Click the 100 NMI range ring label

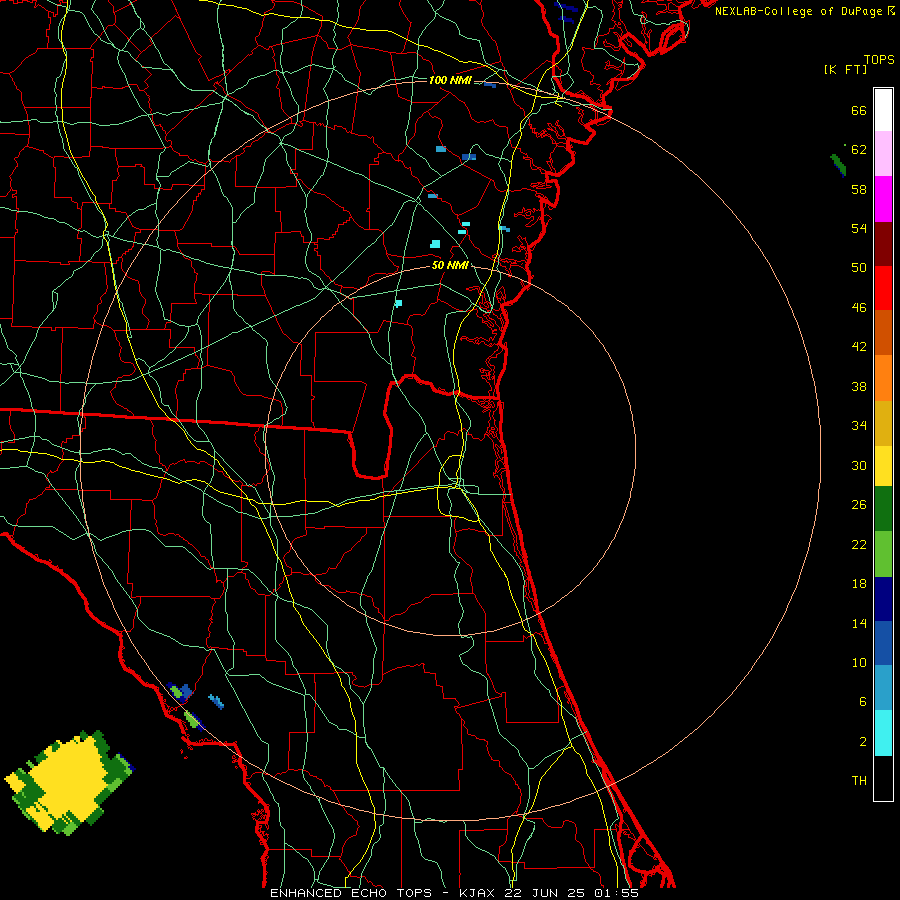click(x=450, y=80)
